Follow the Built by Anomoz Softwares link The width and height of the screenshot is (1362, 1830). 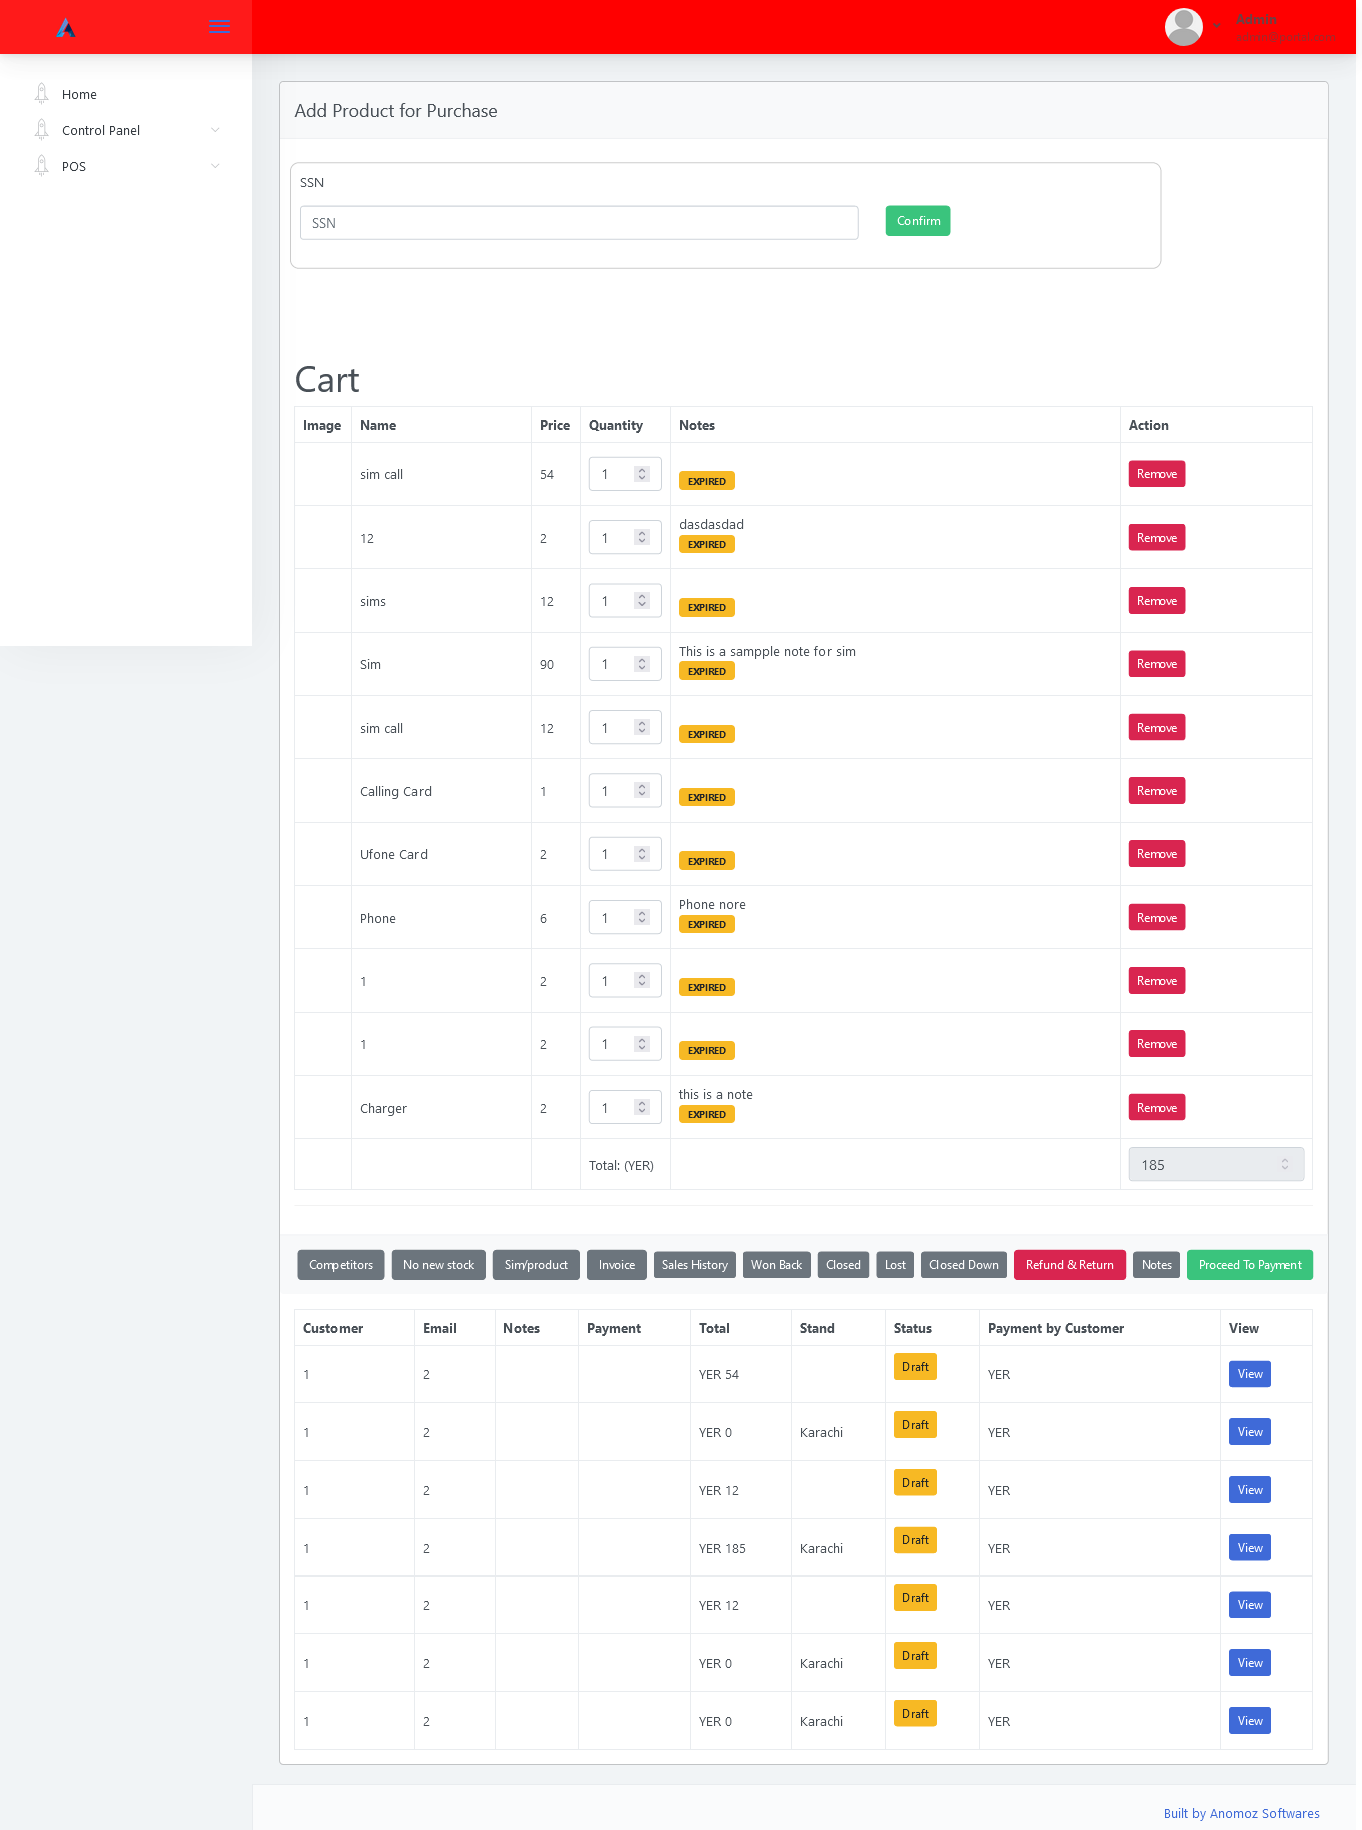coord(1241,1813)
